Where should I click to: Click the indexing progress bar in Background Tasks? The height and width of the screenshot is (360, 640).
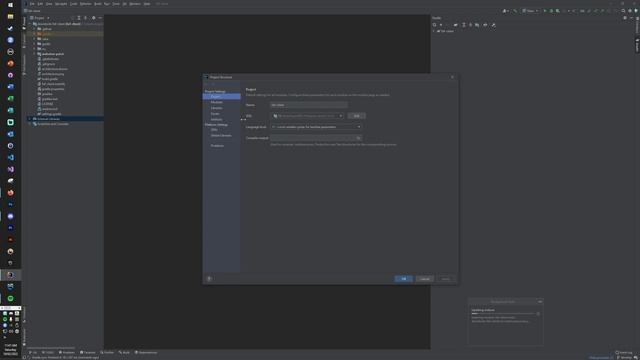(x=503, y=313)
